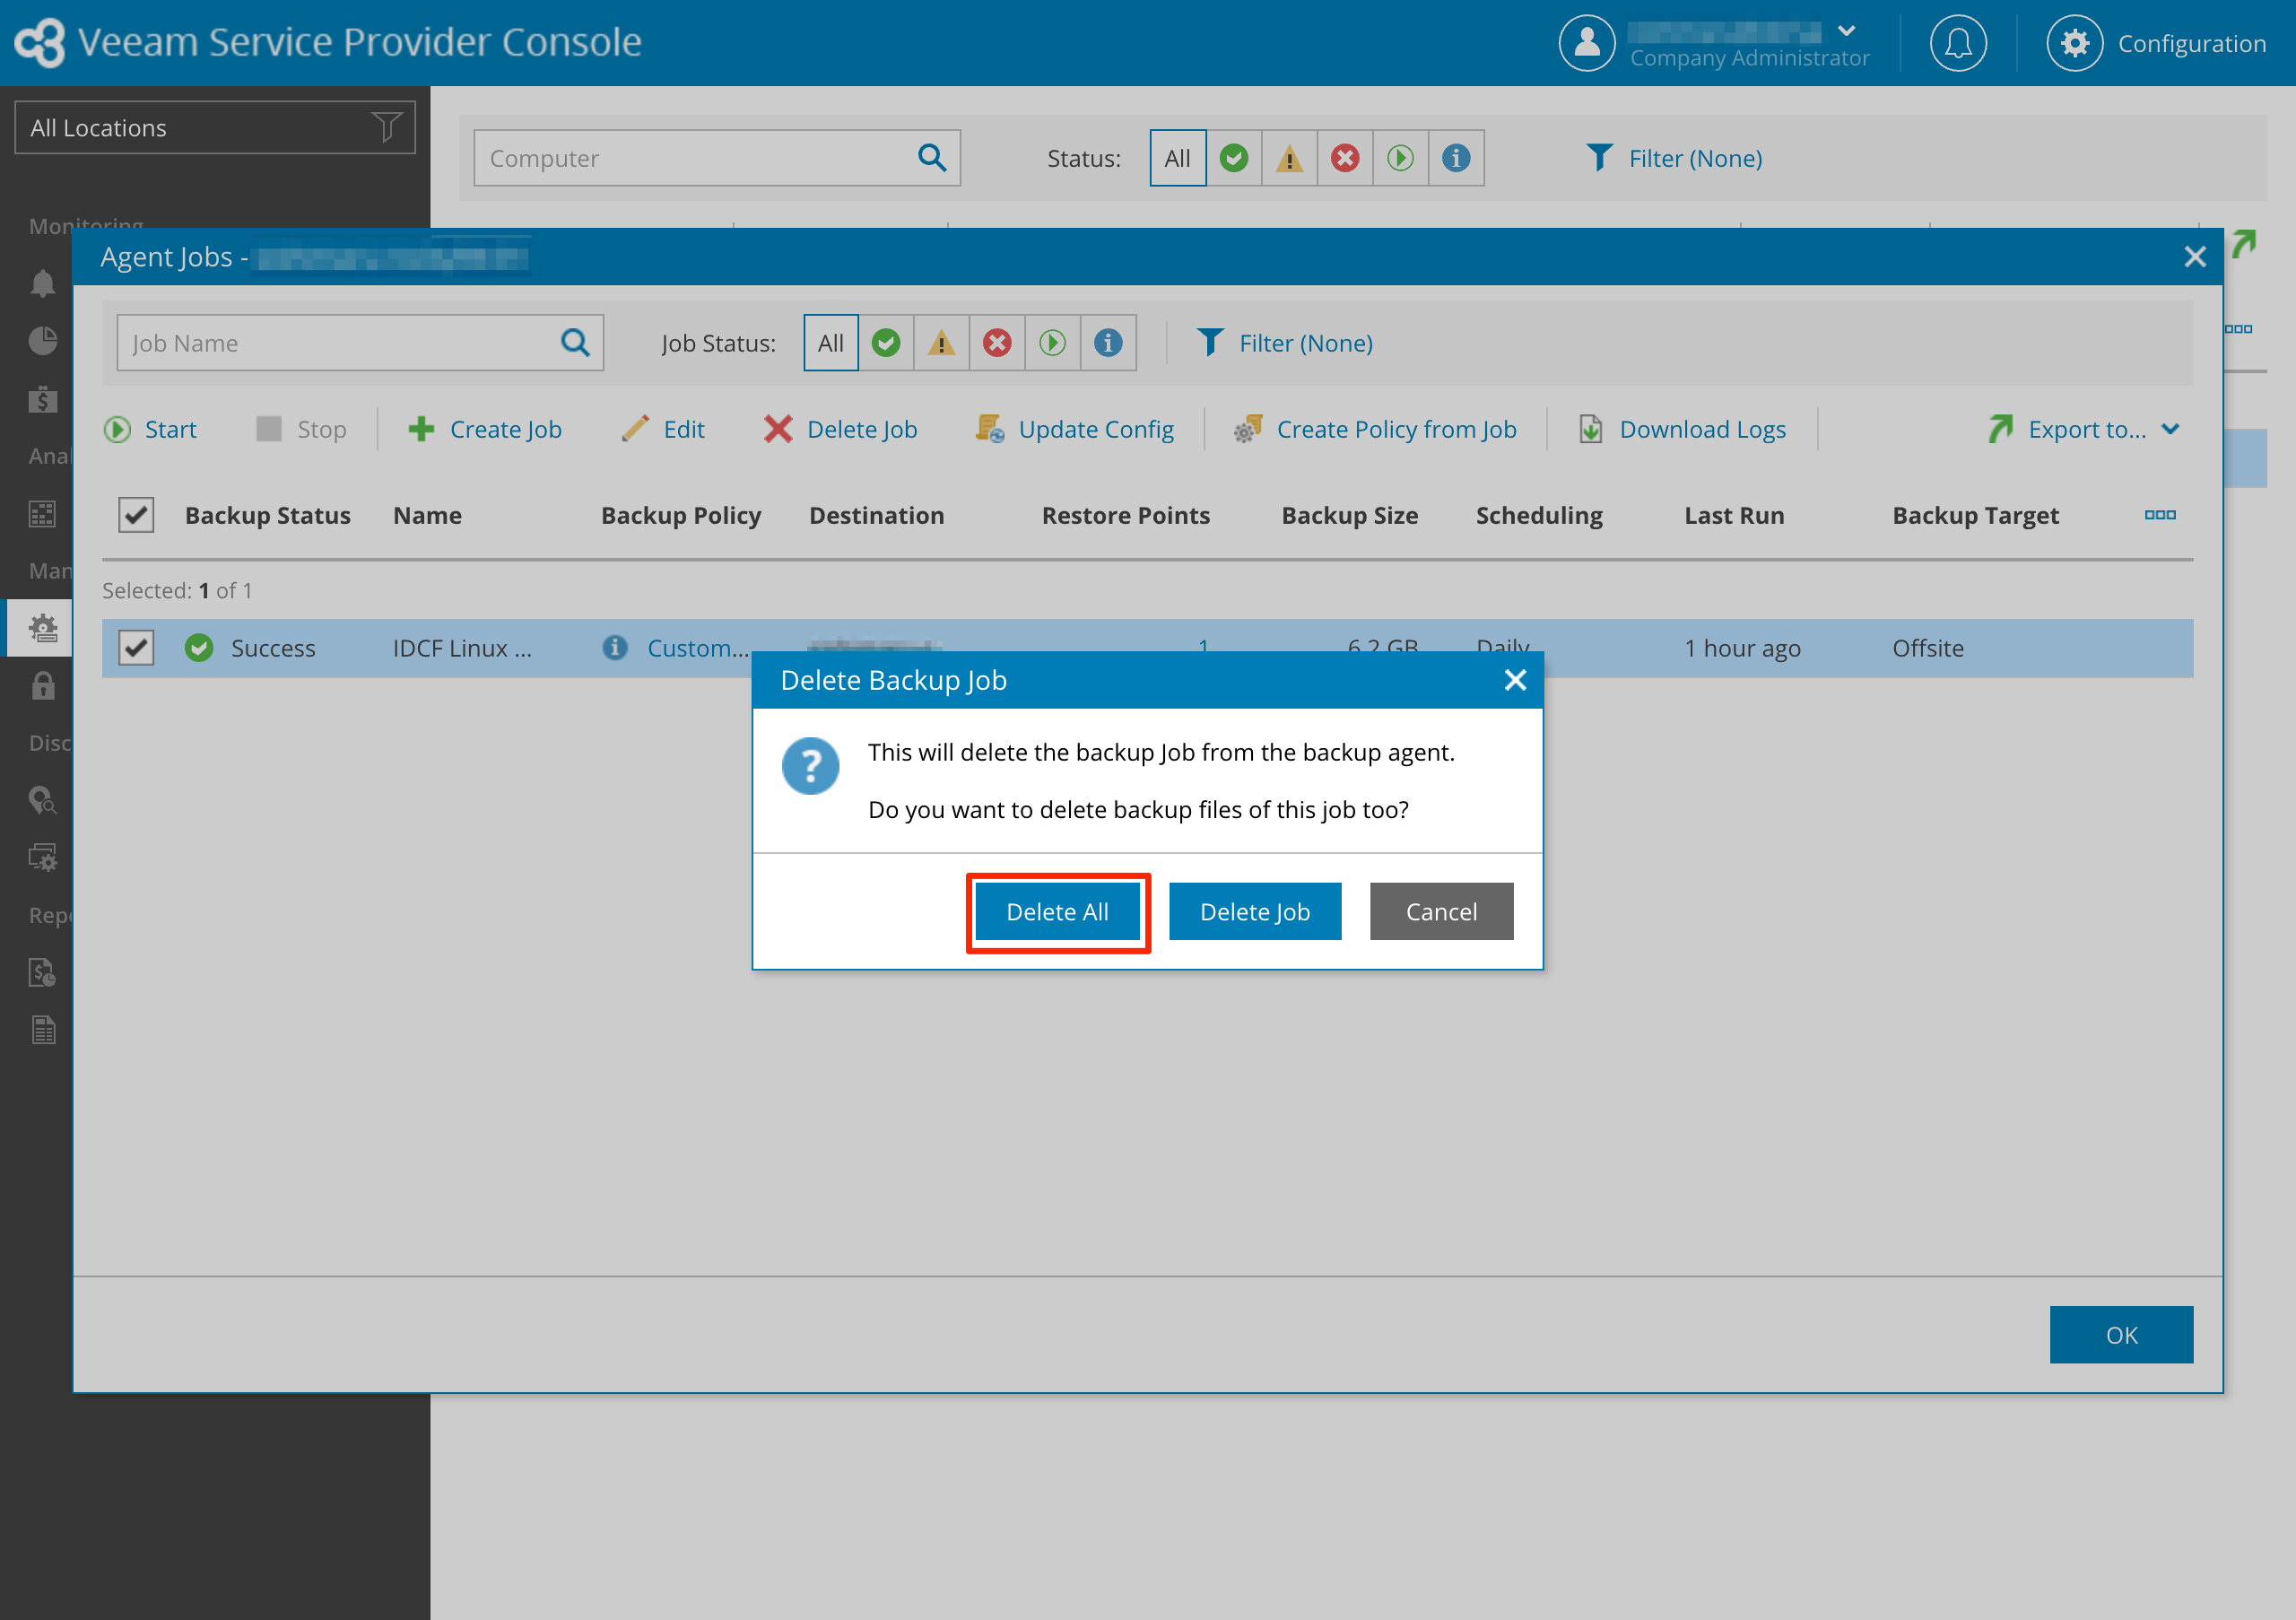Screen dimensions: 2296x1620
Task: Open the All Locations filter dropdown
Action: coord(215,127)
